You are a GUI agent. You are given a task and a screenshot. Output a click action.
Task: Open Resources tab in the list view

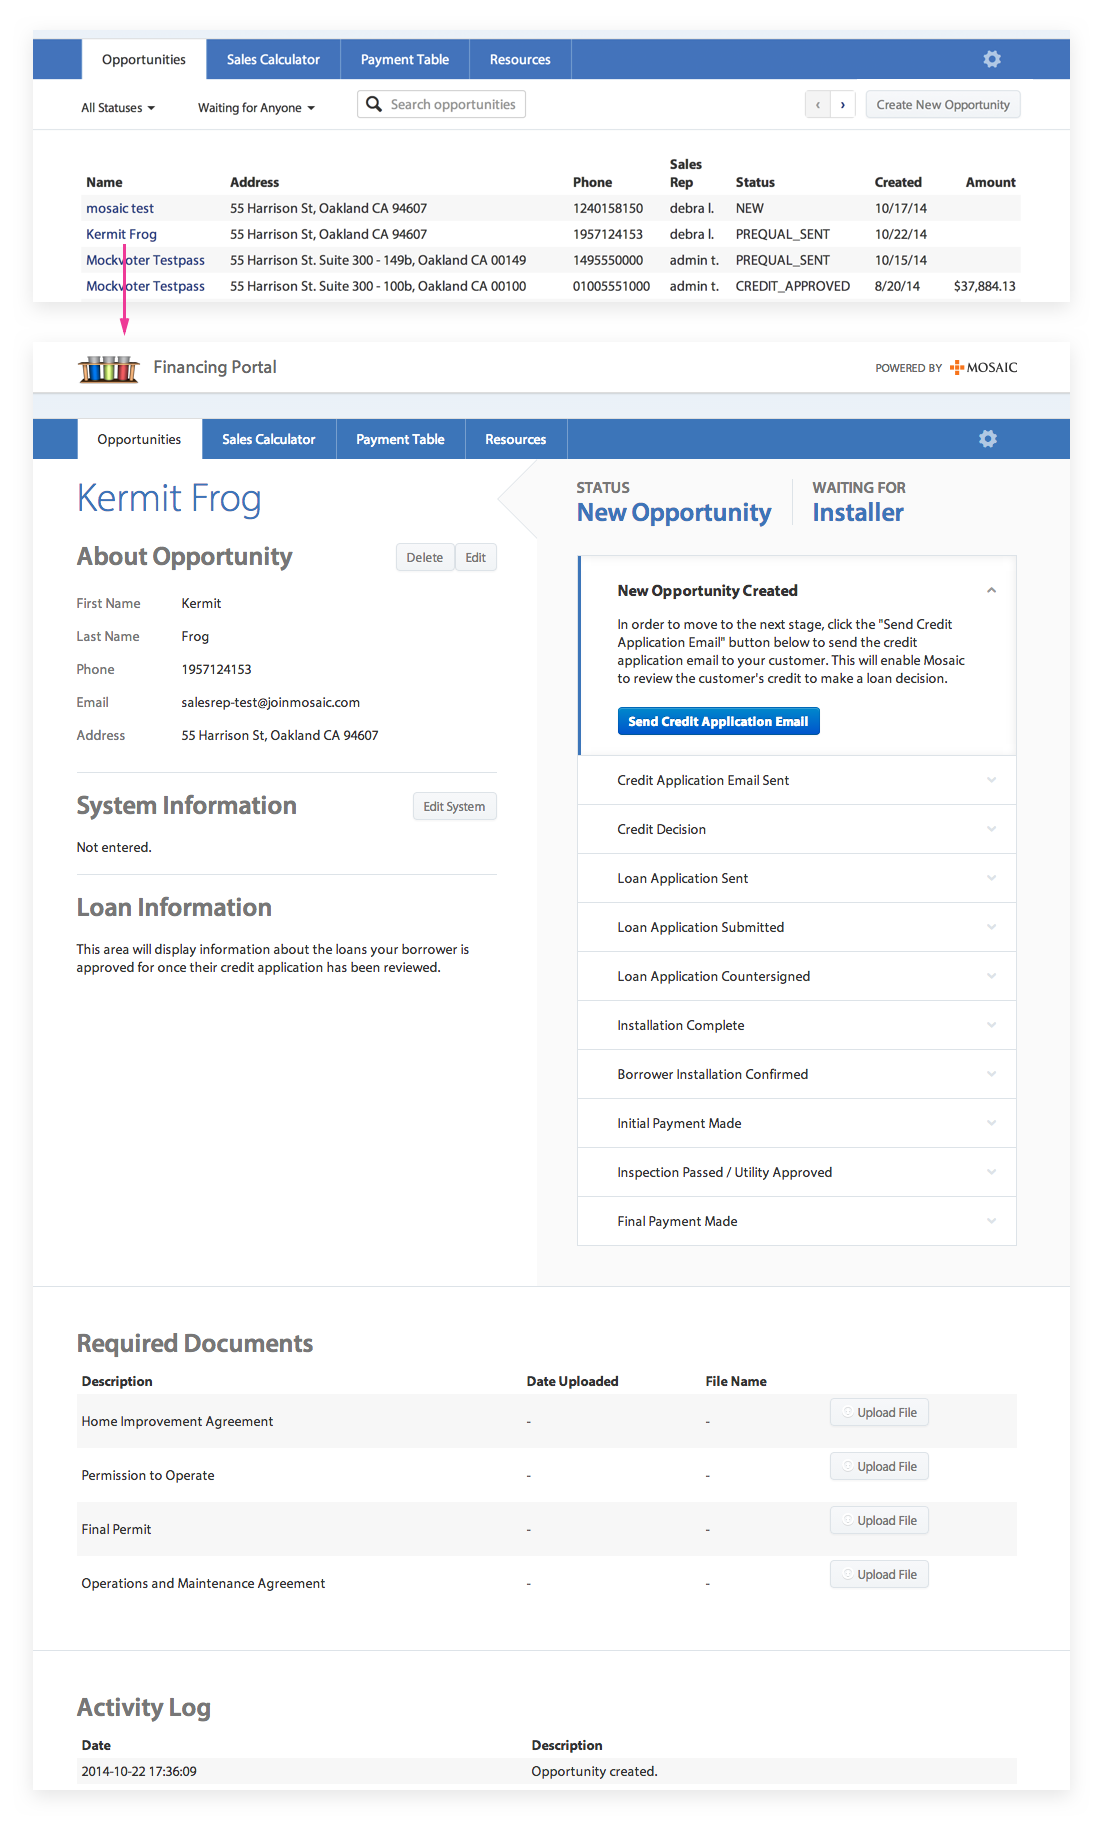pos(520,59)
